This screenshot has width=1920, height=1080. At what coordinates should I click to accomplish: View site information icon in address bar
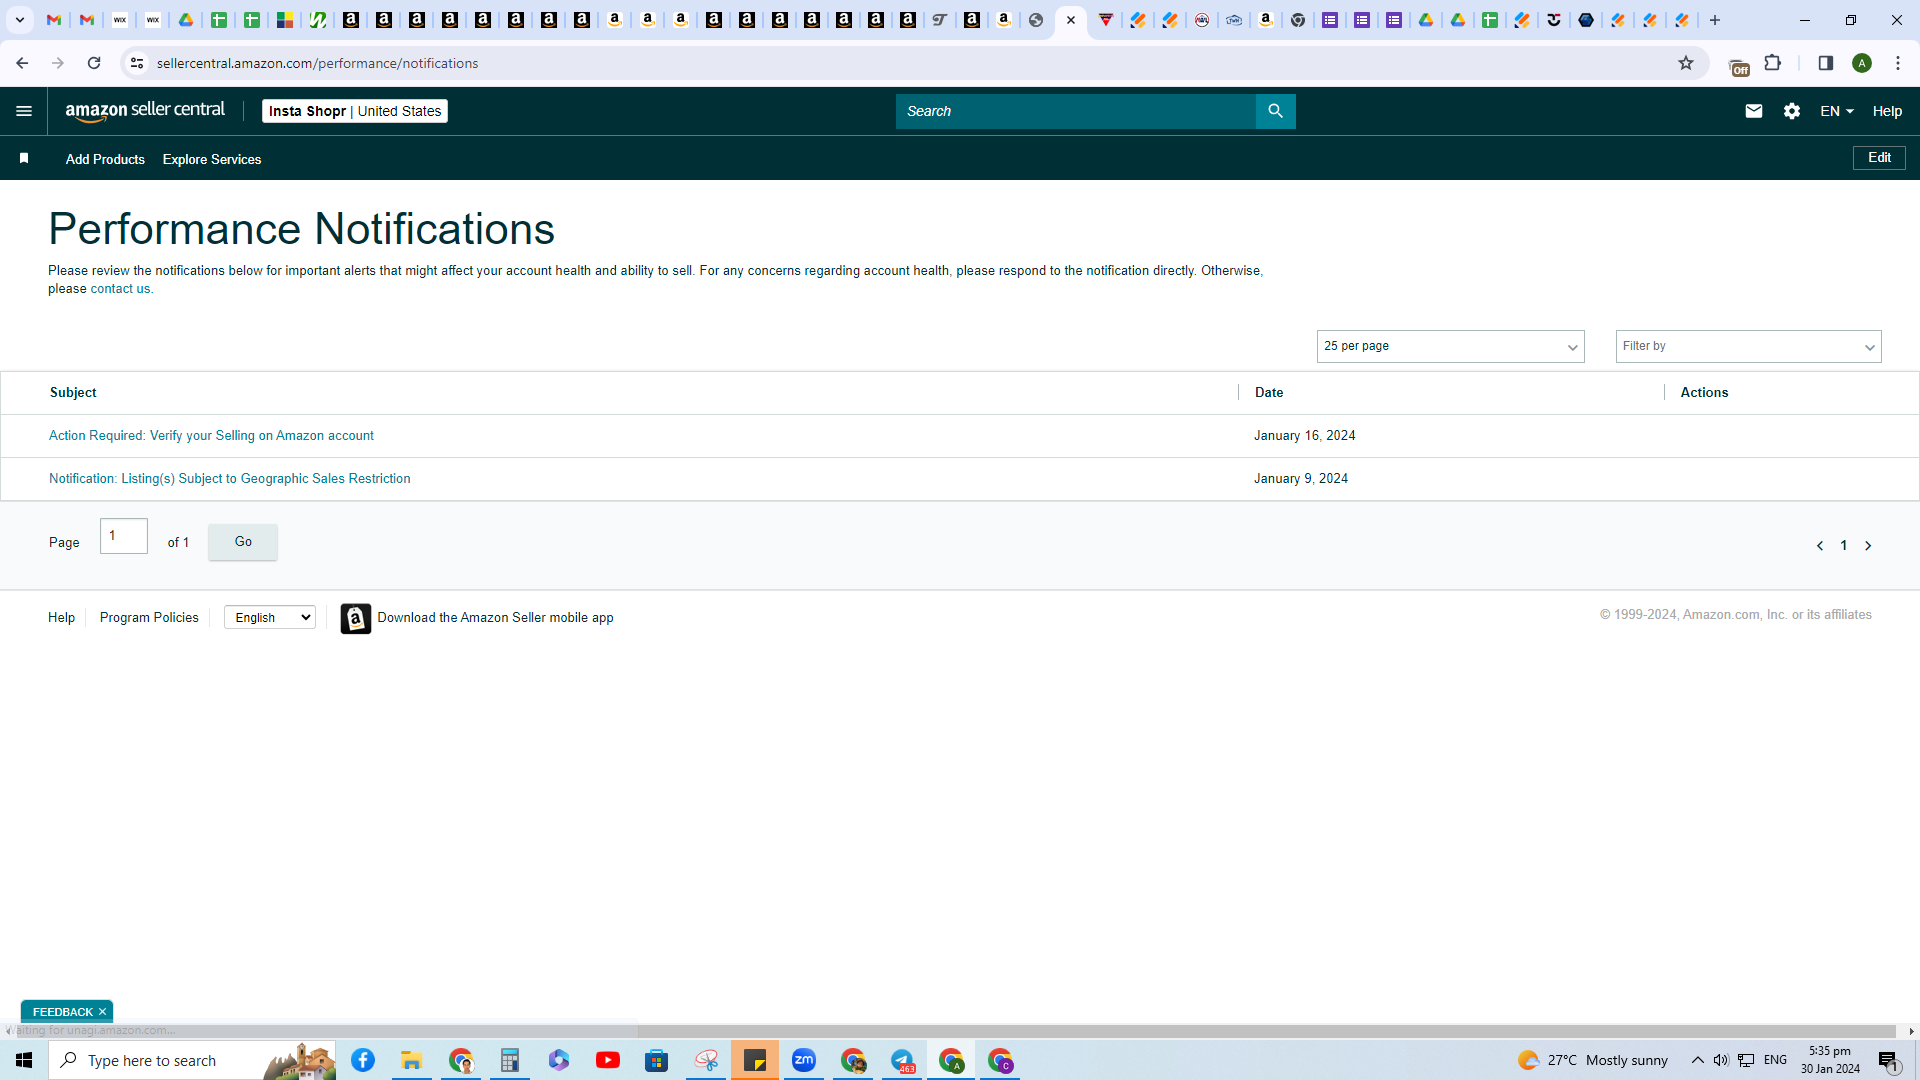tap(137, 63)
